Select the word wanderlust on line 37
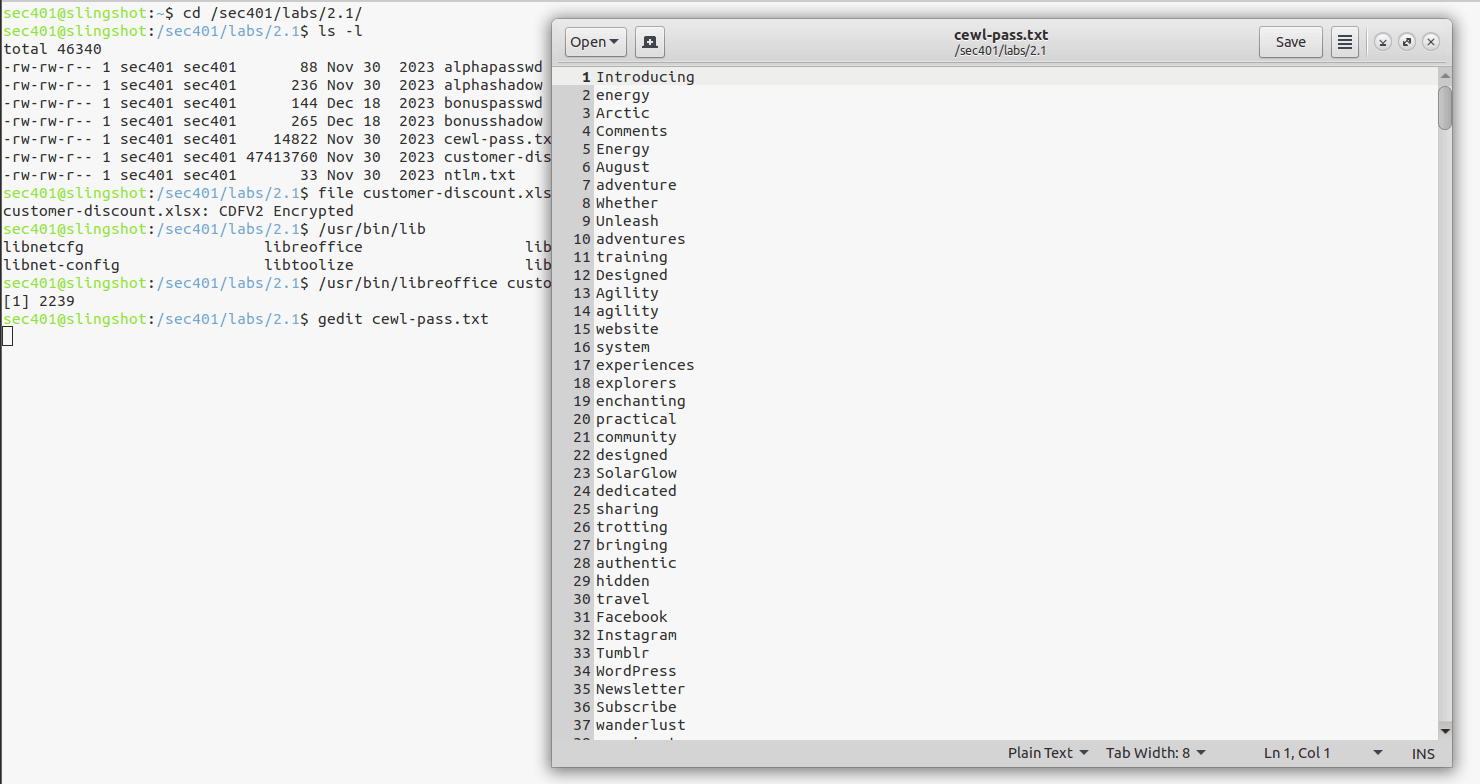The height and width of the screenshot is (784, 1480). click(x=640, y=725)
